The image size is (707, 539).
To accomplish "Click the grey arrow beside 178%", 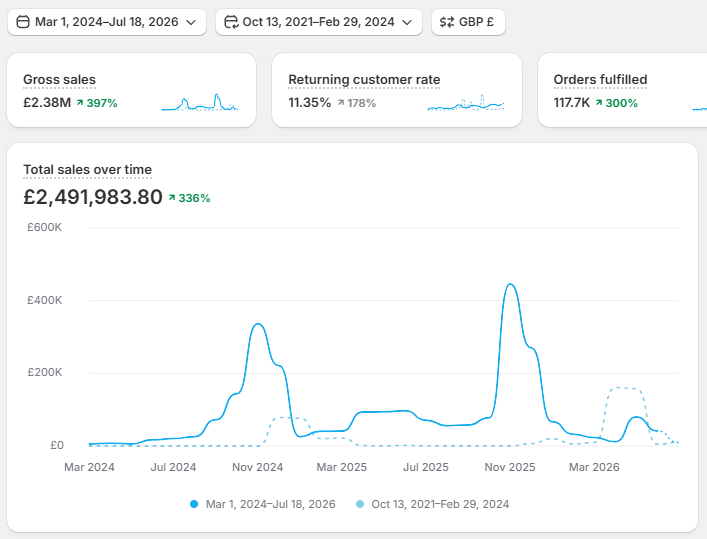I will (x=341, y=103).
